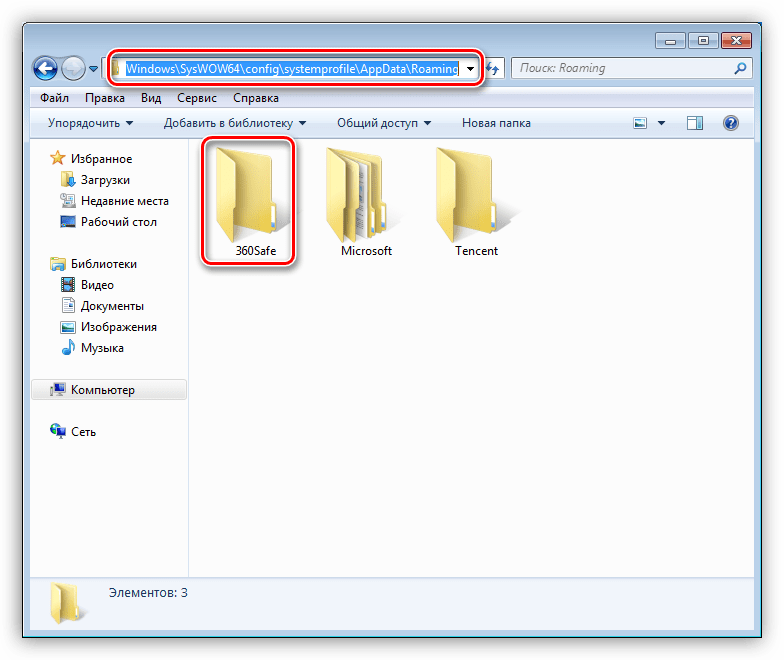Open the Файл menu

pyautogui.click(x=54, y=98)
